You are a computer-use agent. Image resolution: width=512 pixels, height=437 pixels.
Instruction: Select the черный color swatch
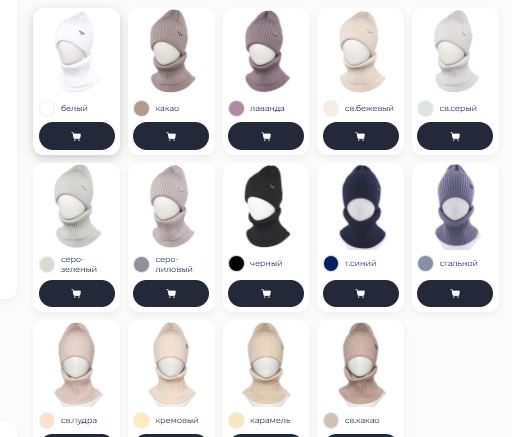click(236, 263)
